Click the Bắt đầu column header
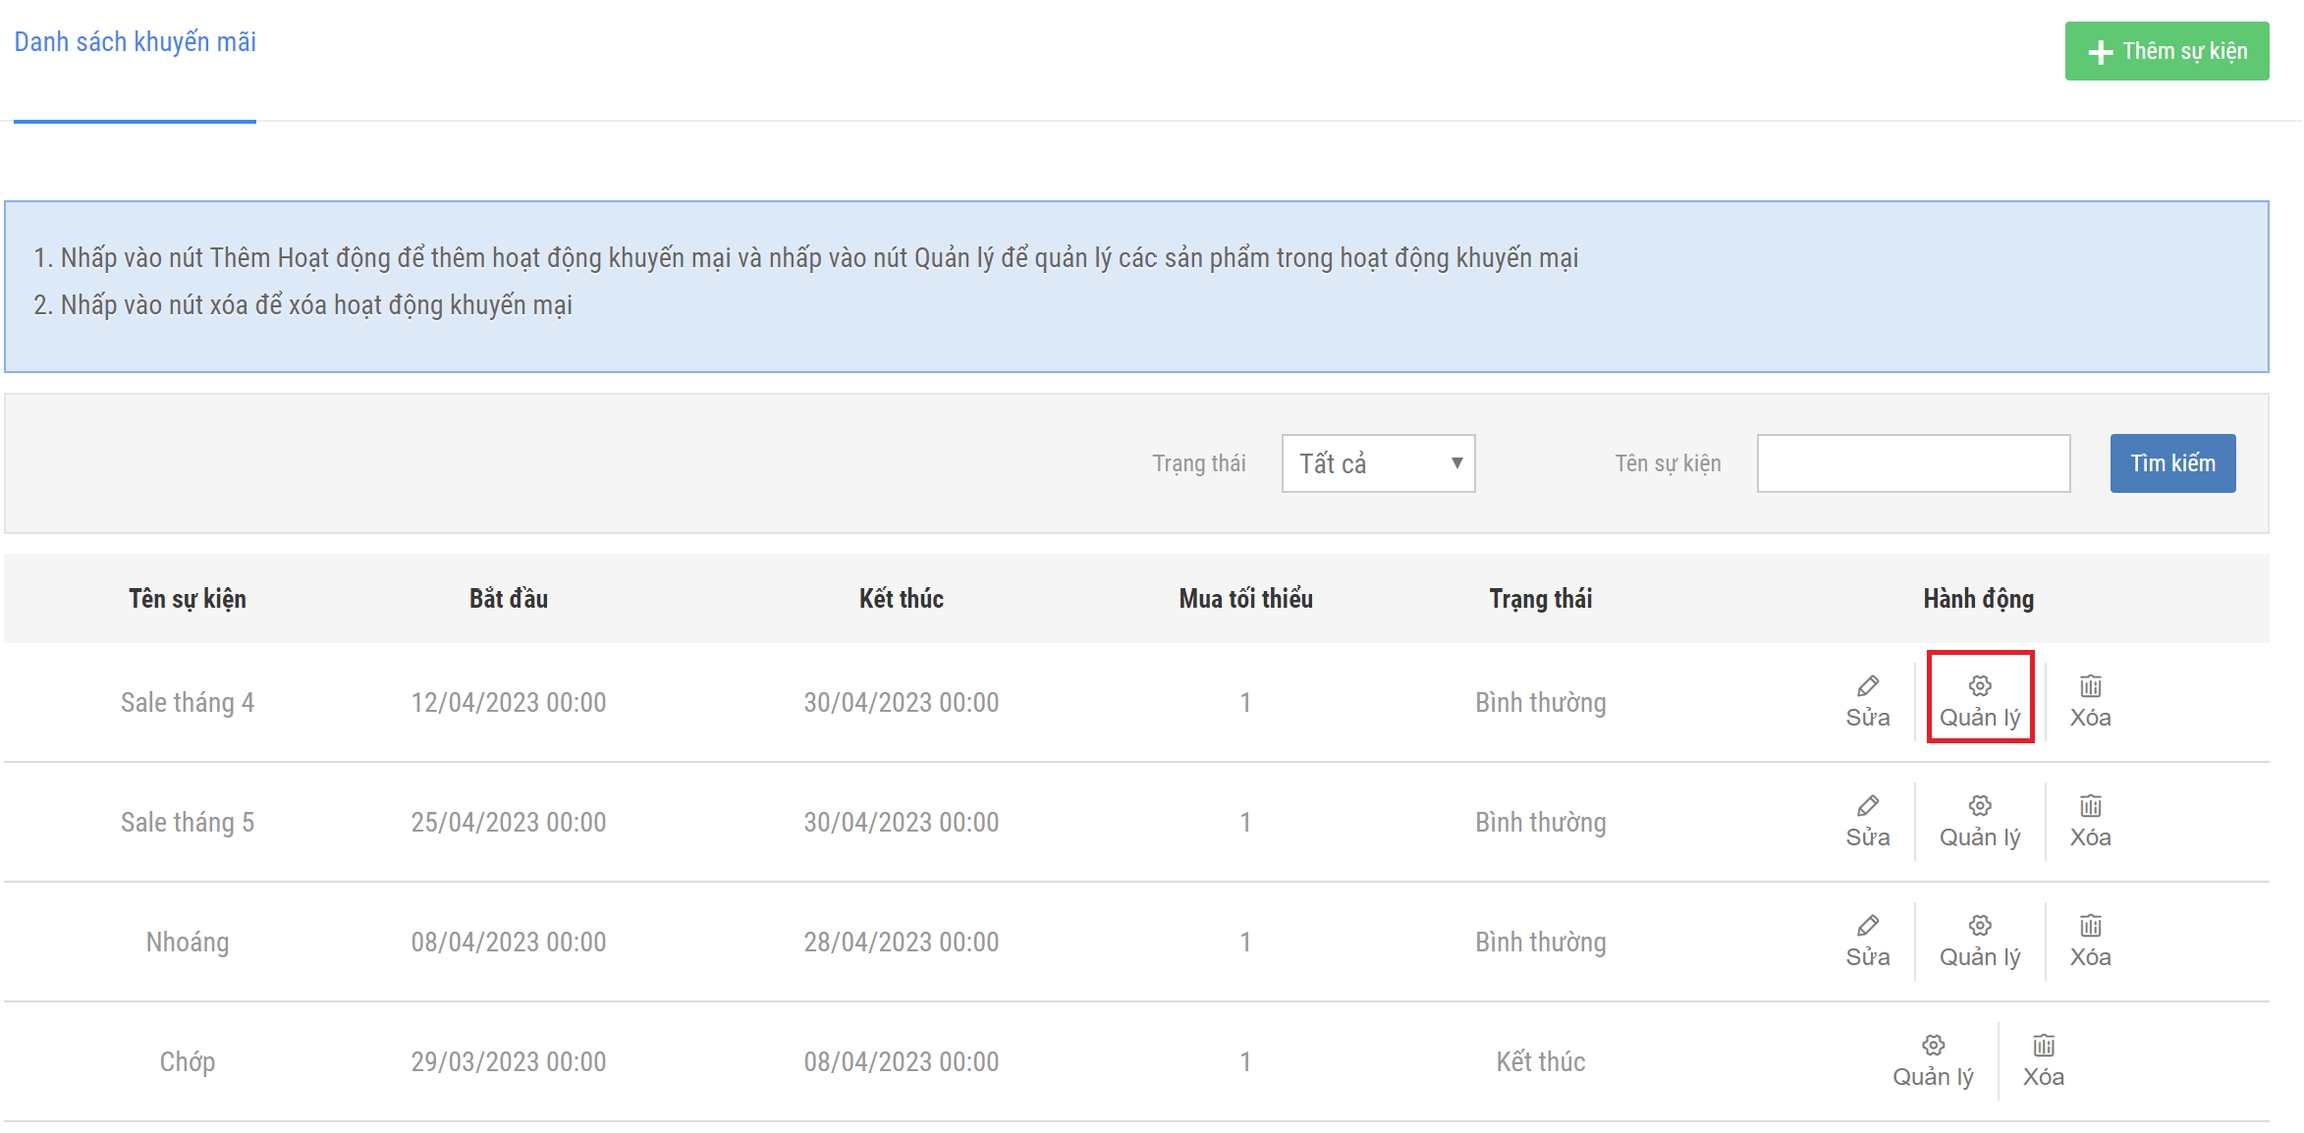The height and width of the screenshot is (1133, 2304). pyautogui.click(x=508, y=598)
